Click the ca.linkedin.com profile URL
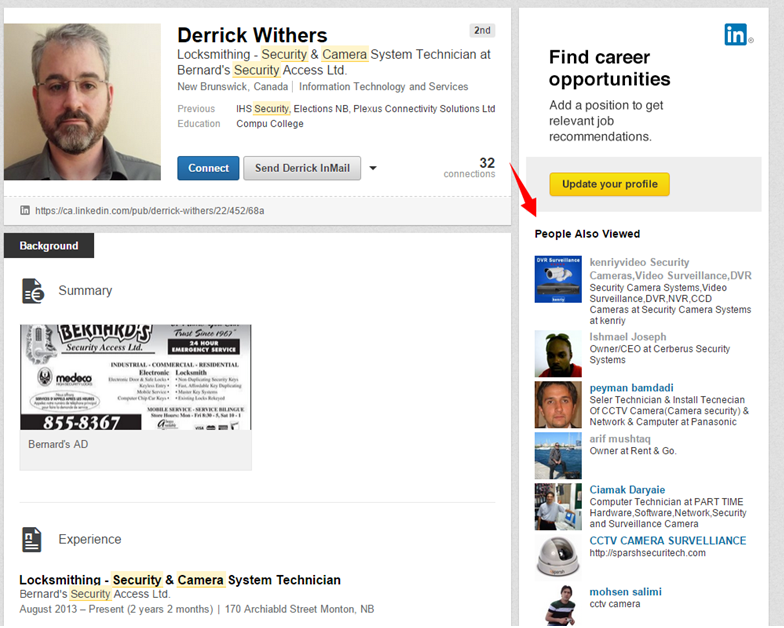Viewport: 784px width, 628px height. 150,211
